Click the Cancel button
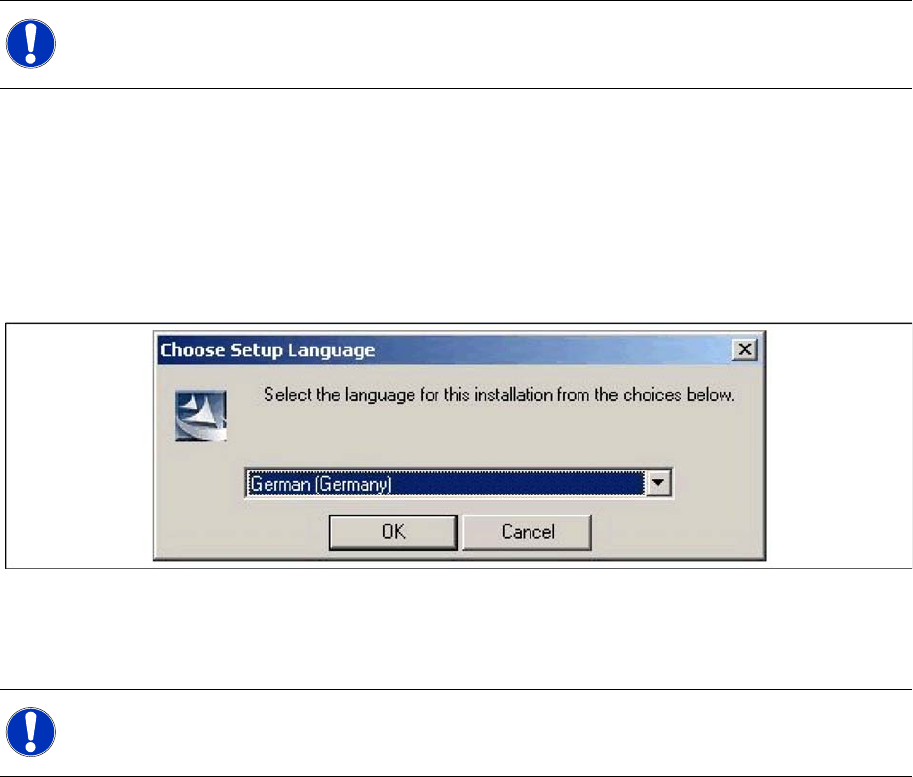Screen dimensions: 913x777 [x=528, y=532]
